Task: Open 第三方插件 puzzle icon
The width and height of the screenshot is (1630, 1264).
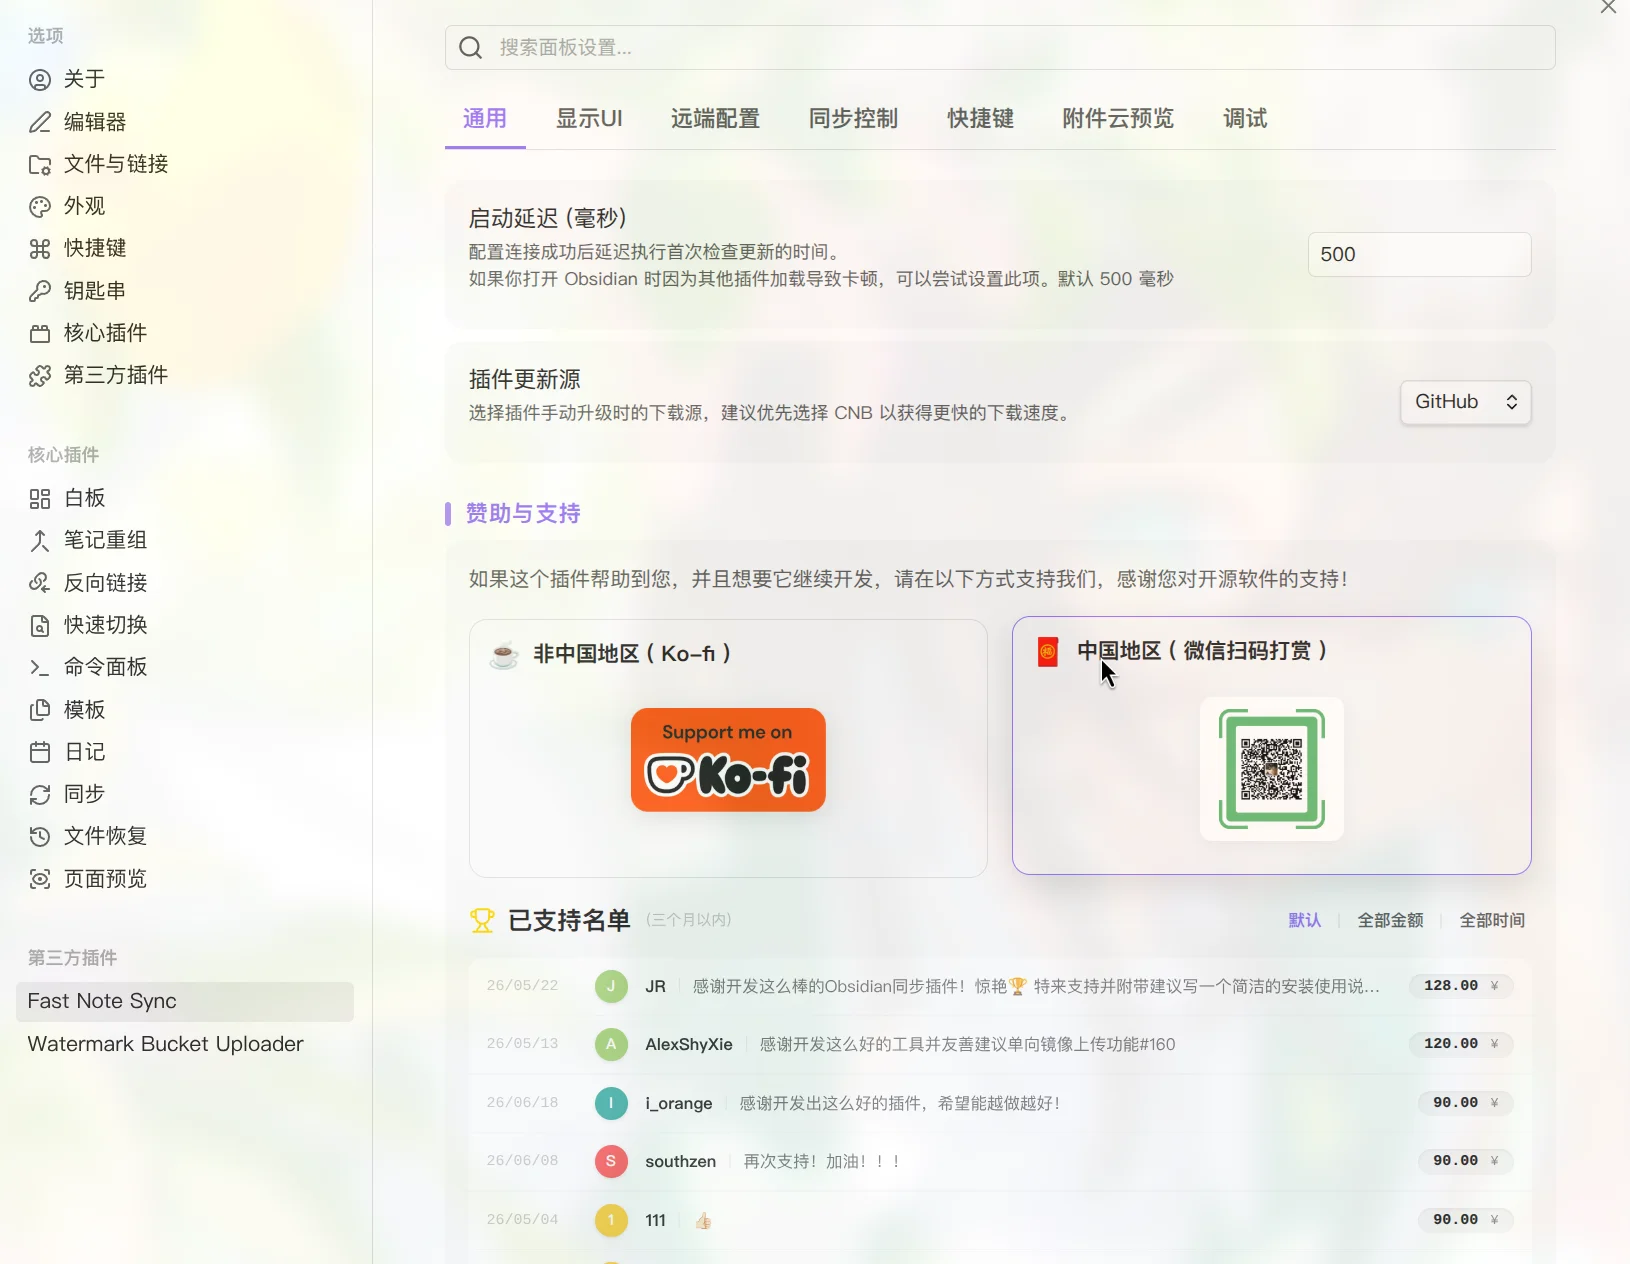Action: tap(40, 376)
